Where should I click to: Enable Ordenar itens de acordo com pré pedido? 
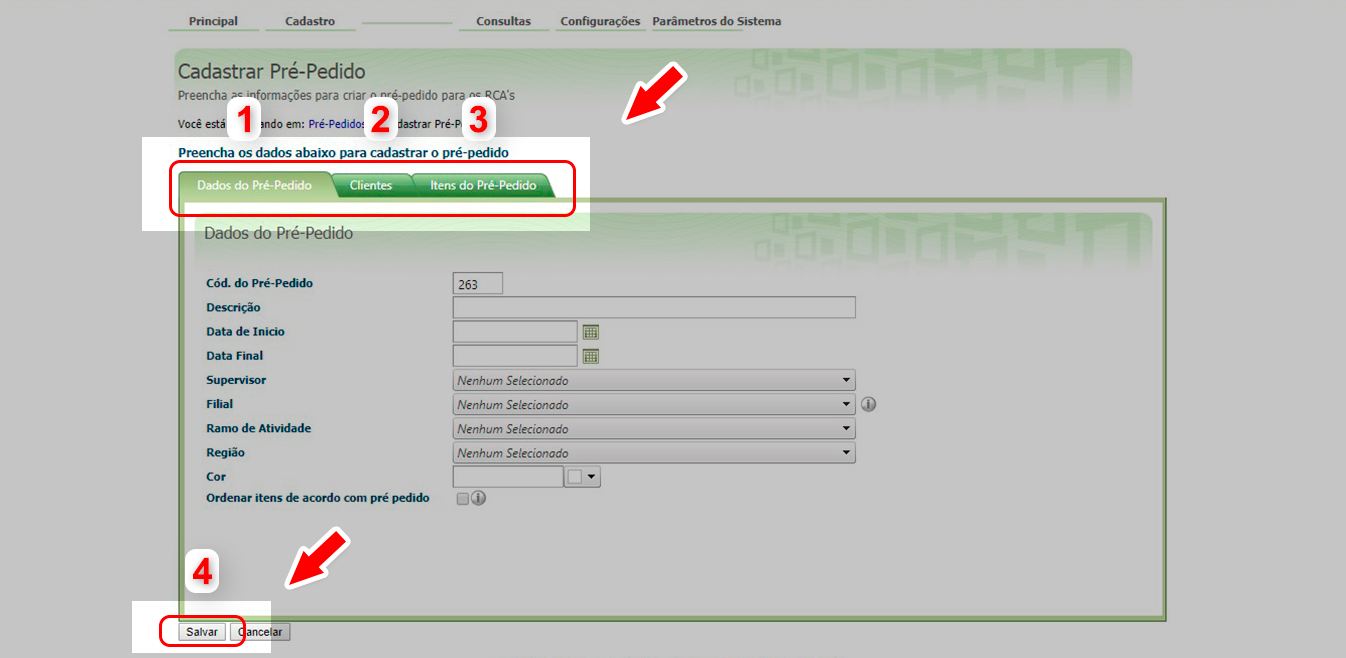[x=462, y=498]
